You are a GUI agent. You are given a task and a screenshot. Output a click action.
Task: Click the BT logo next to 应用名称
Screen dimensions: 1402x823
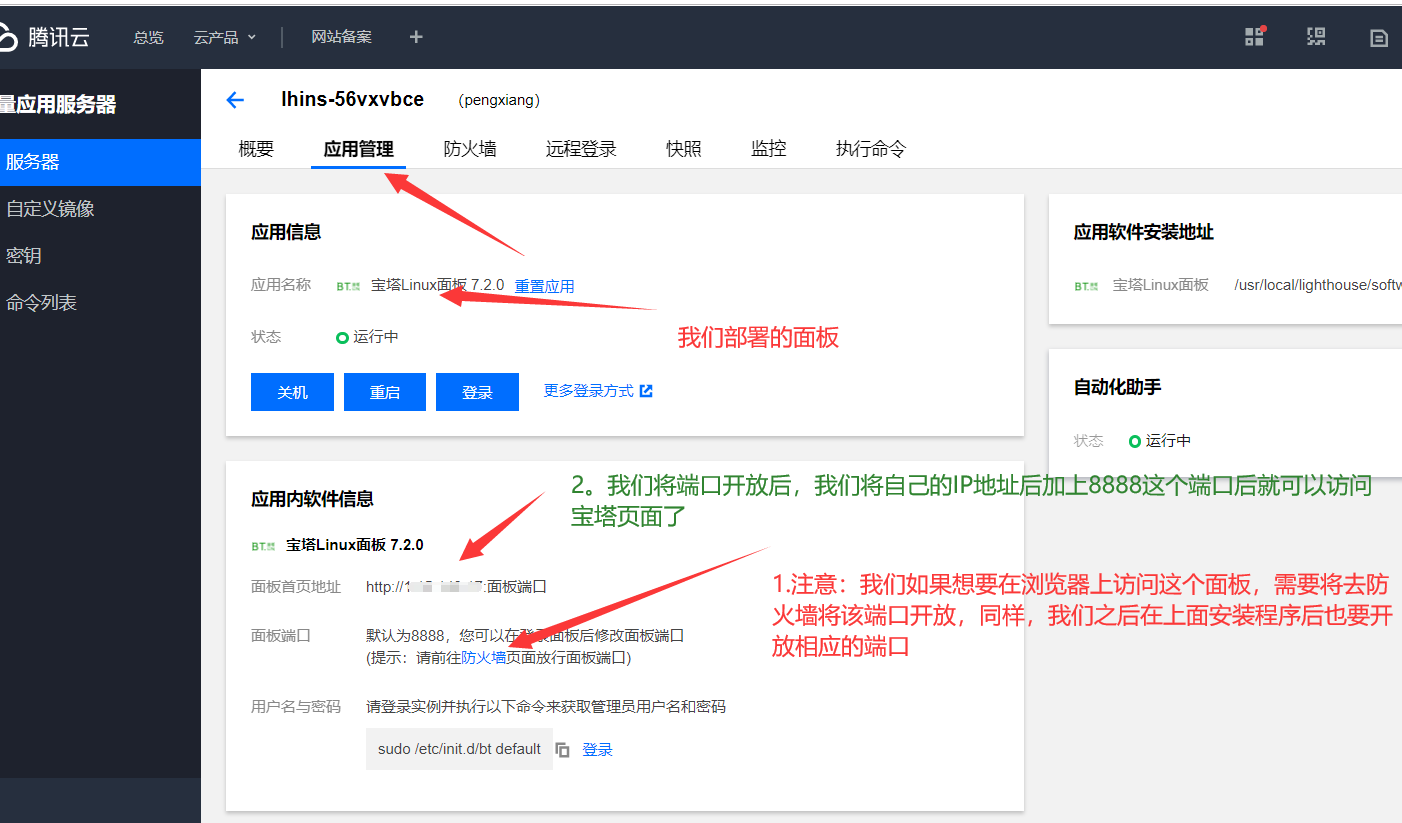coord(347,286)
